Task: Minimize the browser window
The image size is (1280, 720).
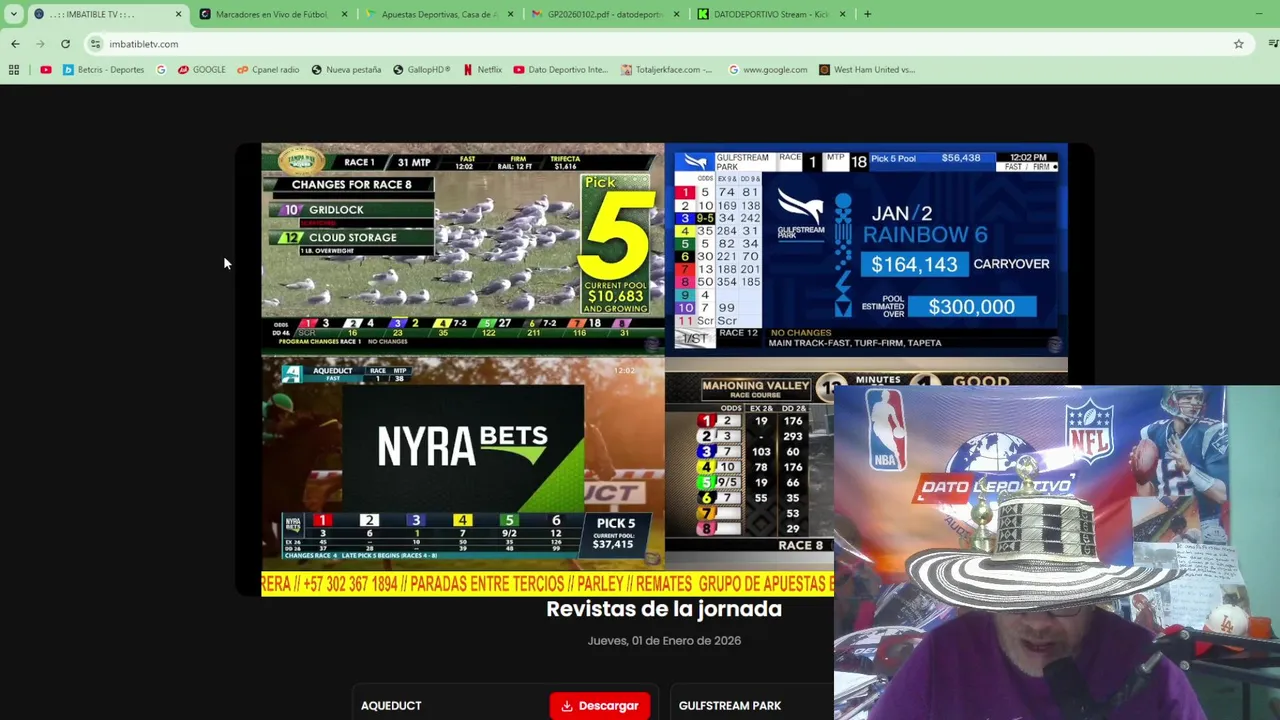Action: coord(1258,14)
